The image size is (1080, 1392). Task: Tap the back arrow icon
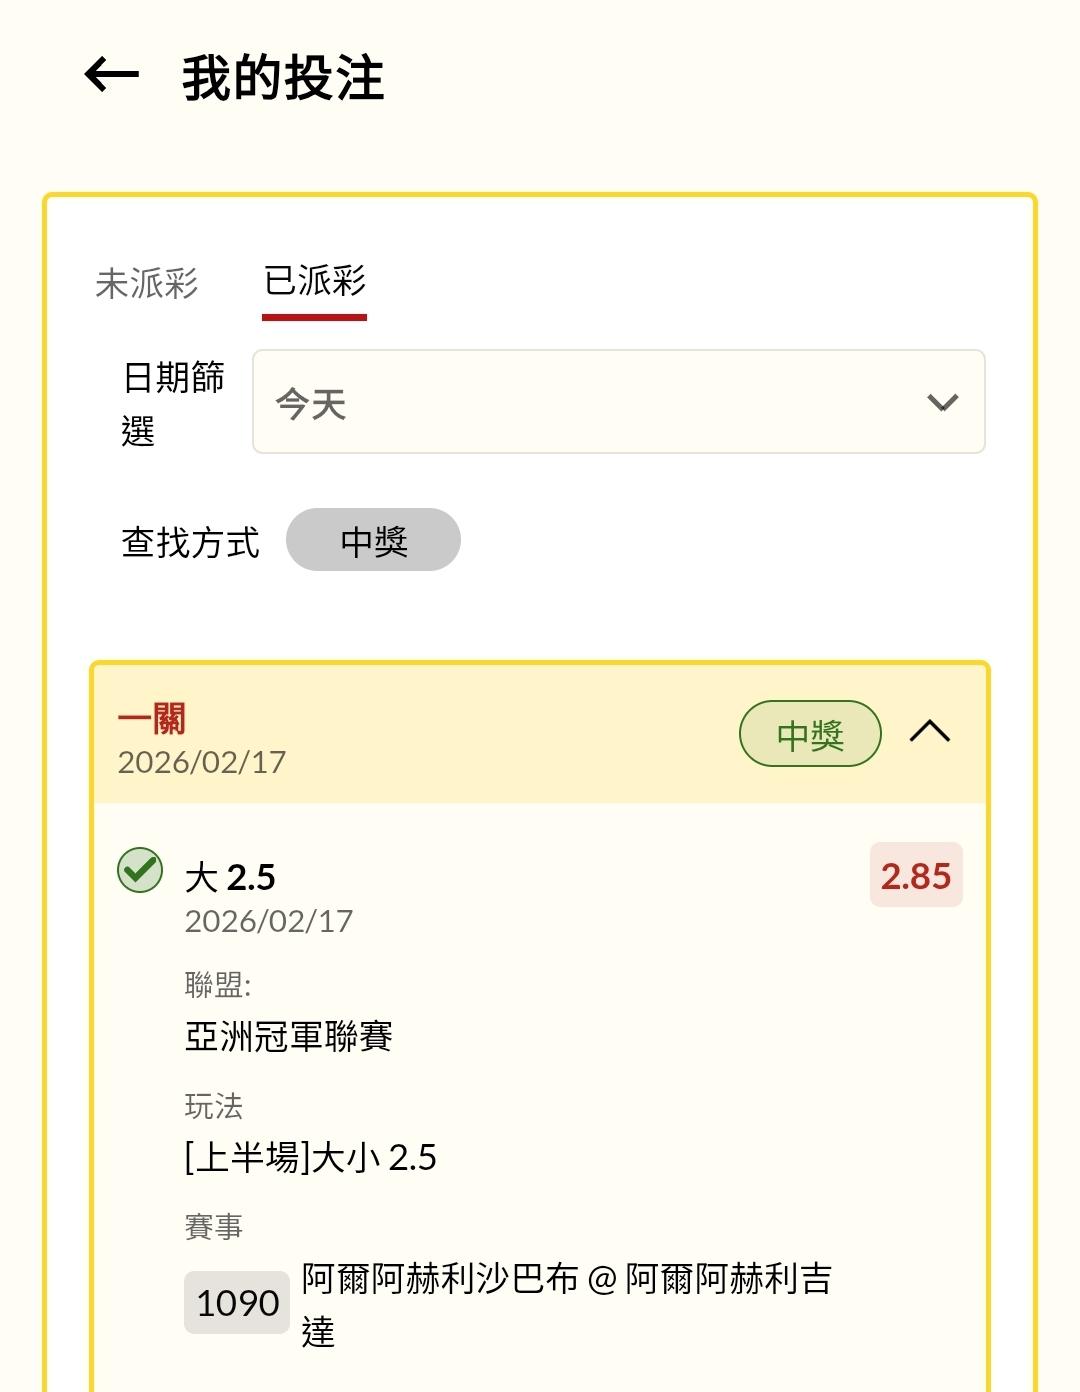coord(111,75)
